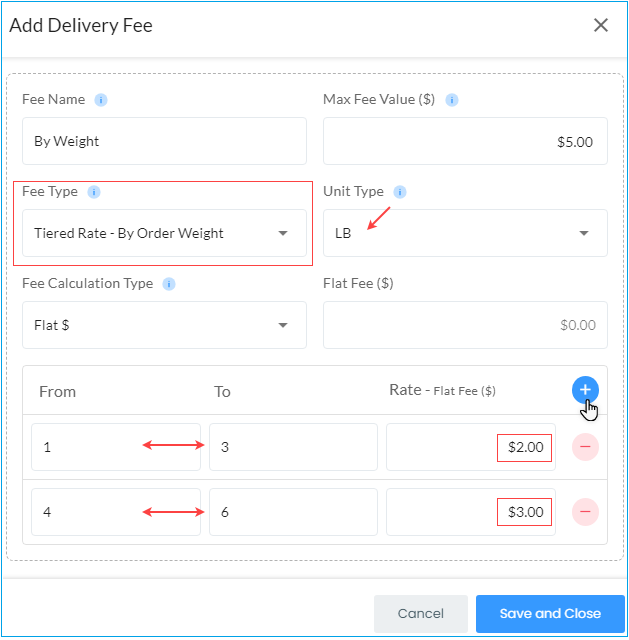Click the From field containing 1
Screen dimensions: 629x640
pyautogui.click(x=116, y=447)
